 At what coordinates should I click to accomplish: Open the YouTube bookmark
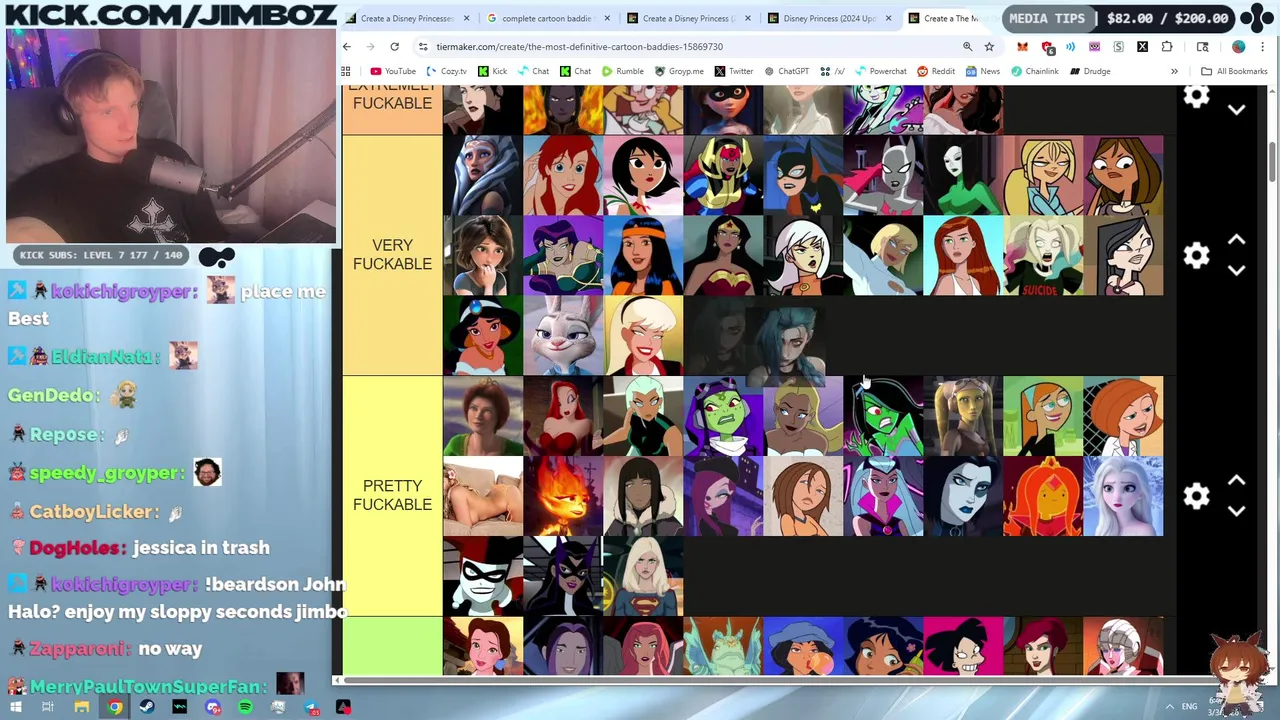point(393,71)
